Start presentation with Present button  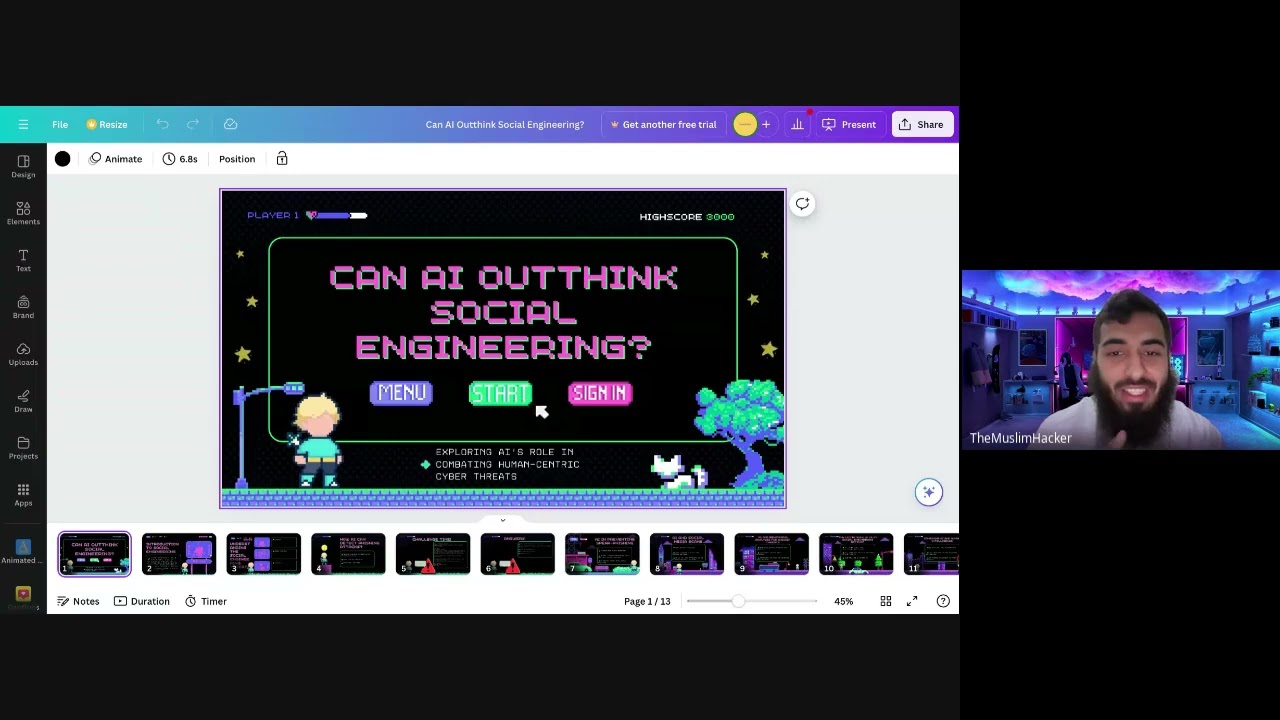pyautogui.click(x=849, y=125)
